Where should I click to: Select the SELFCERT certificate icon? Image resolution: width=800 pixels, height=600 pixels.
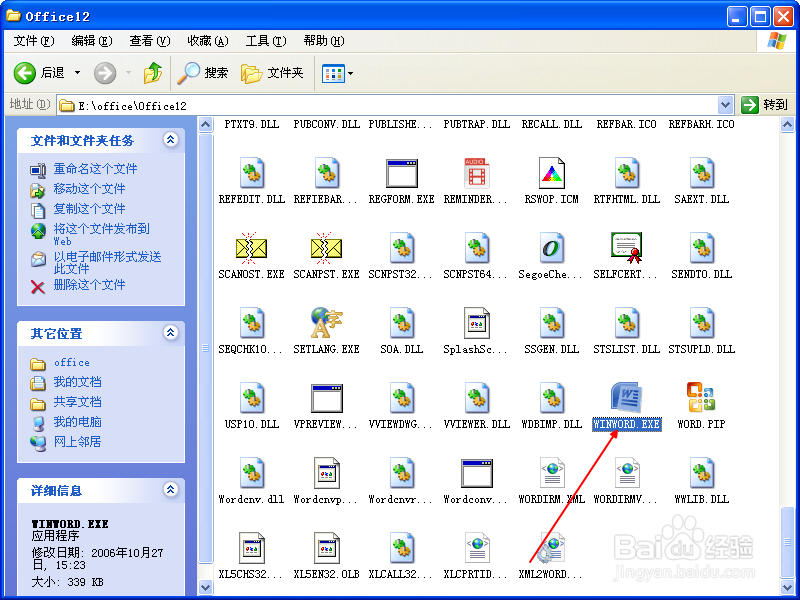point(627,247)
